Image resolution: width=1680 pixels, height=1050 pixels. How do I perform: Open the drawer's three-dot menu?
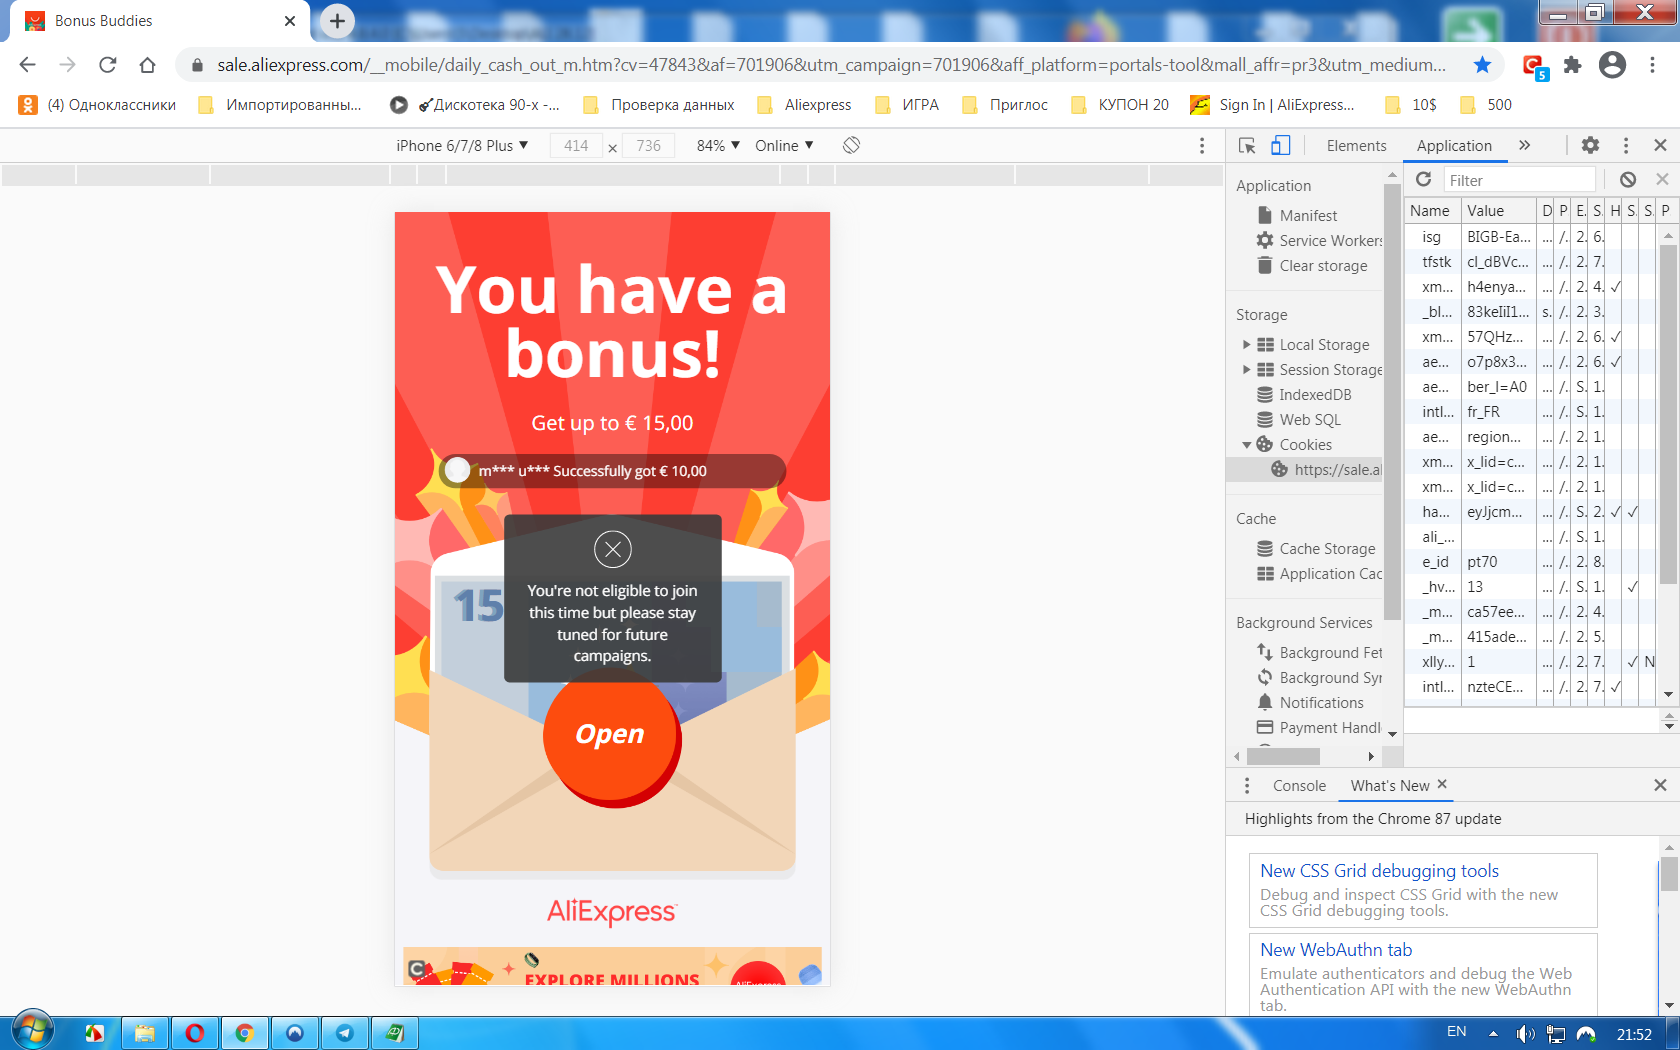(1247, 786)
